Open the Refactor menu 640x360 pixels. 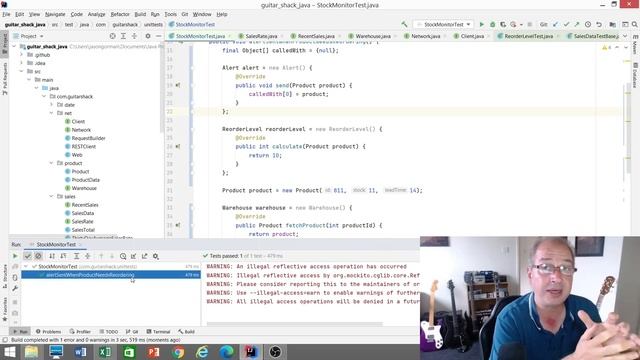pyautogui.click(x=120, y=14)
